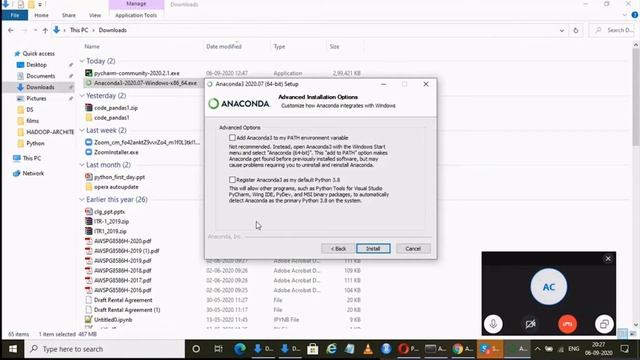Collapse Earlier this year (26) group
Screen dimensions: 640x360
[x=82, y=200]
